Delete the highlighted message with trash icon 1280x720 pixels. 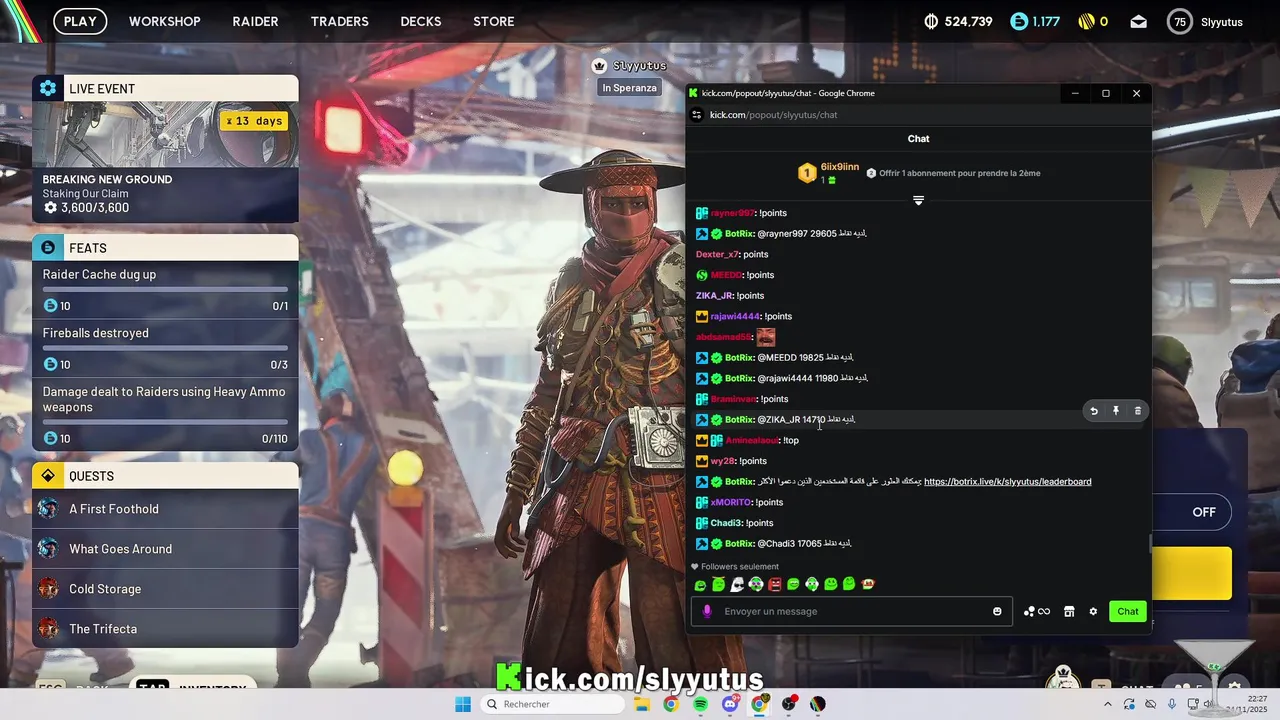point(1137,411)
